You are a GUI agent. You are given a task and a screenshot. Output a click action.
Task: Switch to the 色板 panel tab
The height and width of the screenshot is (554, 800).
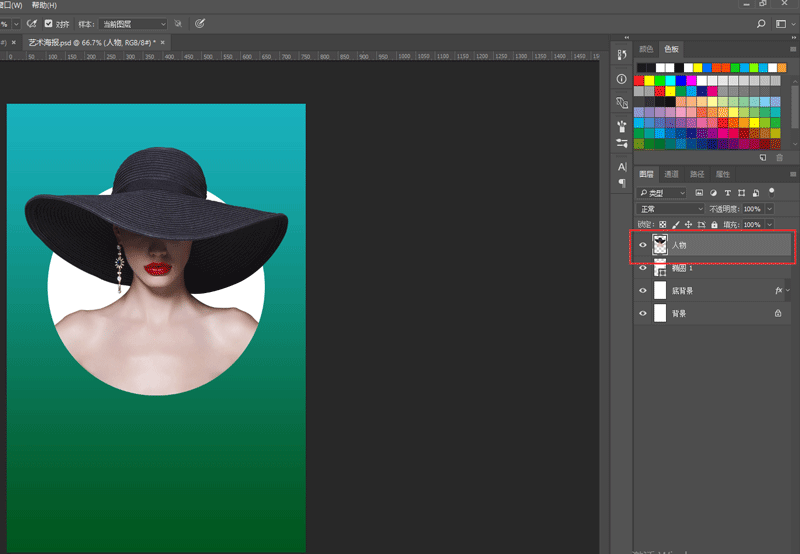[671, 49]
